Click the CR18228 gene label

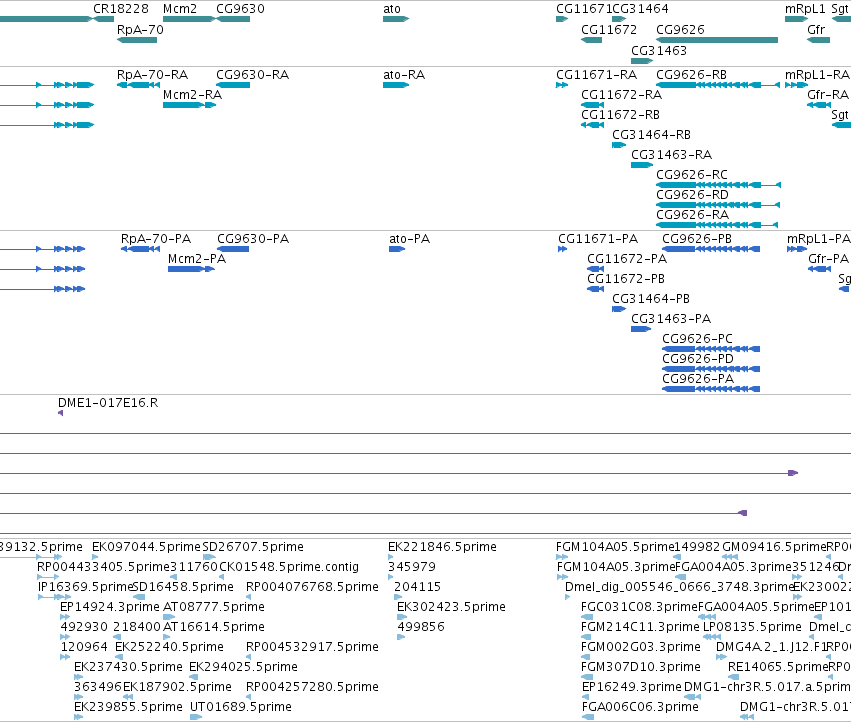tap(120, 9)
